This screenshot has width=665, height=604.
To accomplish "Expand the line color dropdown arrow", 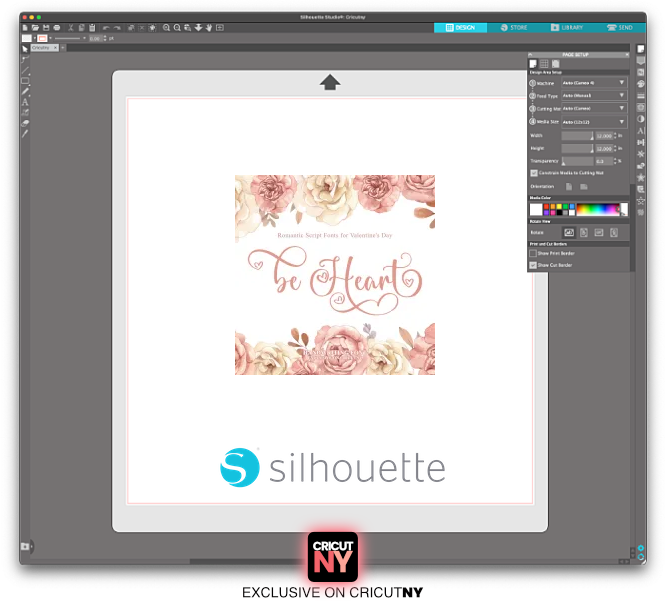I will tap(50, 38).
